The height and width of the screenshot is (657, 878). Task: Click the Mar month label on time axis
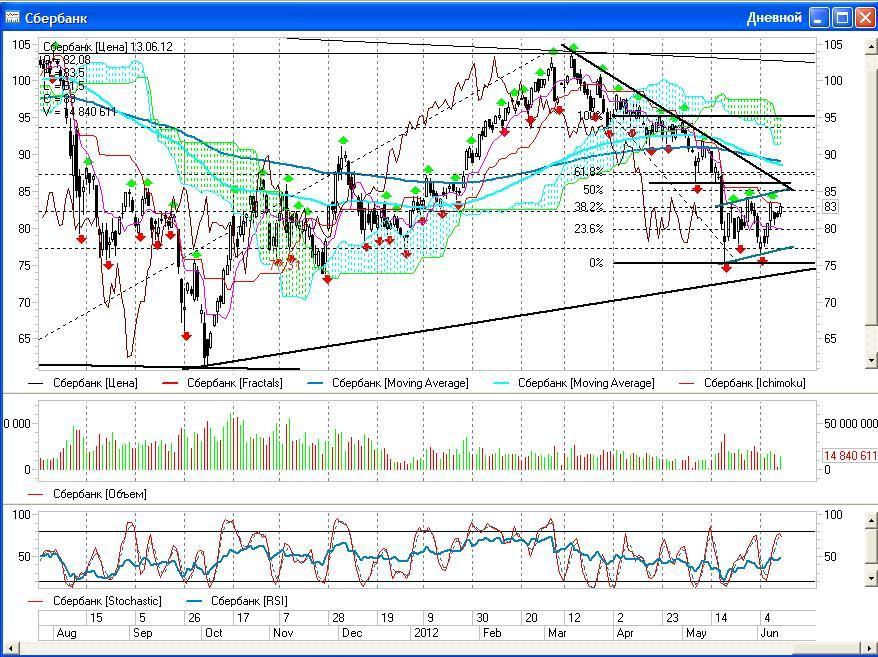coord(557,633)
